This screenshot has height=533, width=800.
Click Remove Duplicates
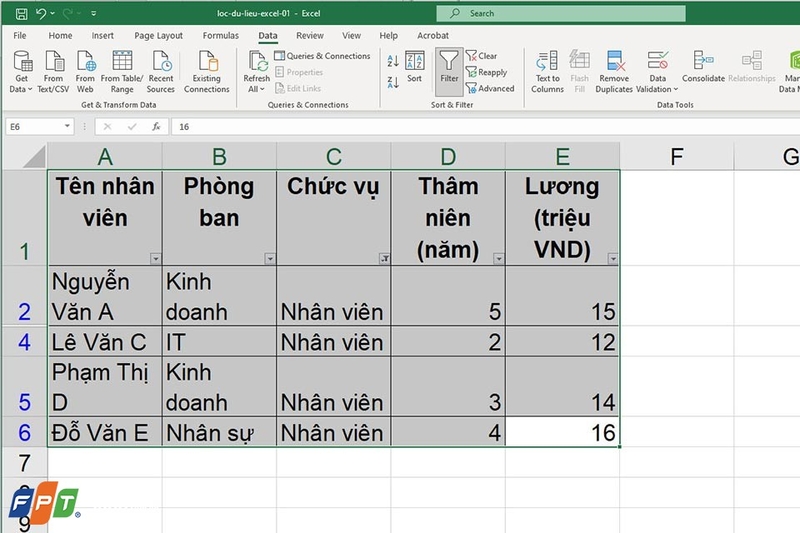614,71
